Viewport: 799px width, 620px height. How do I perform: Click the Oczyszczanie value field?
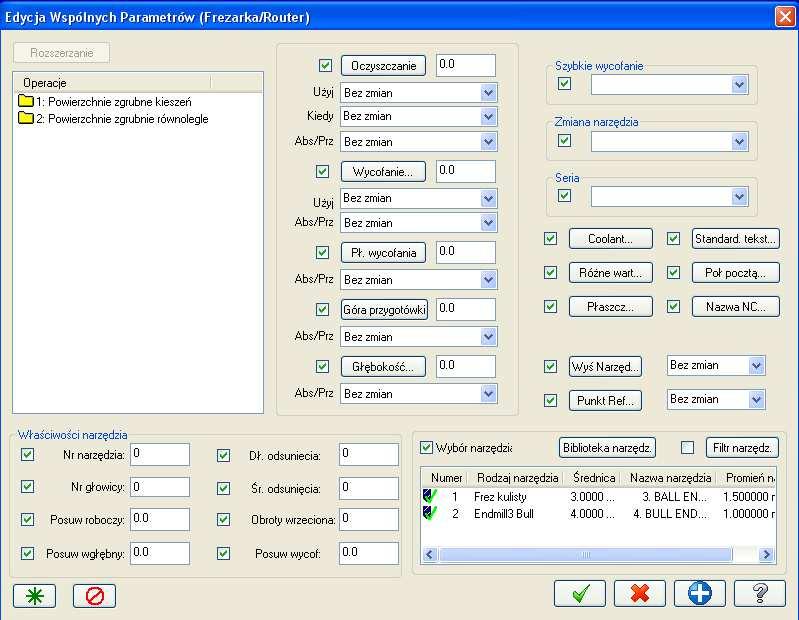pyautogui.click(x=466, y=65)
